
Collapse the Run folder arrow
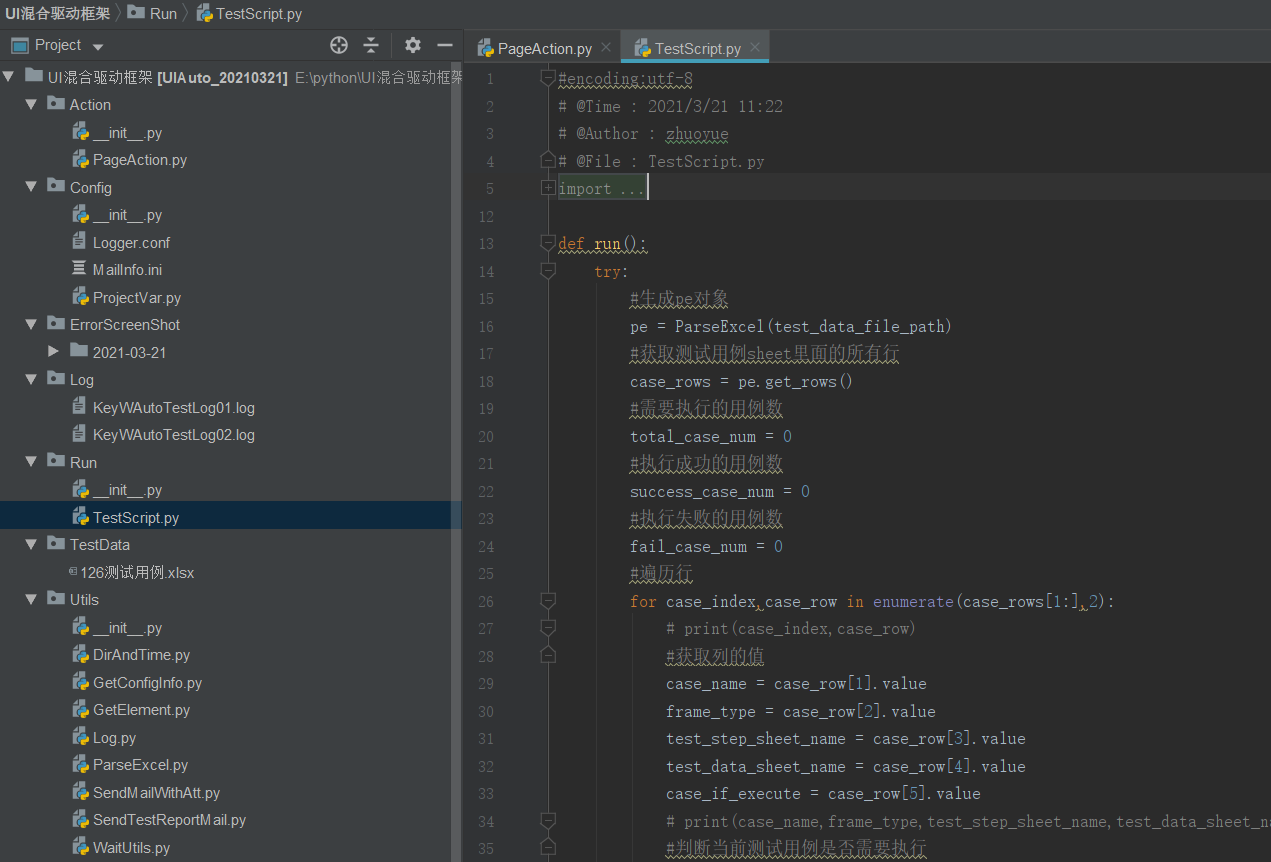pos(32,462)
